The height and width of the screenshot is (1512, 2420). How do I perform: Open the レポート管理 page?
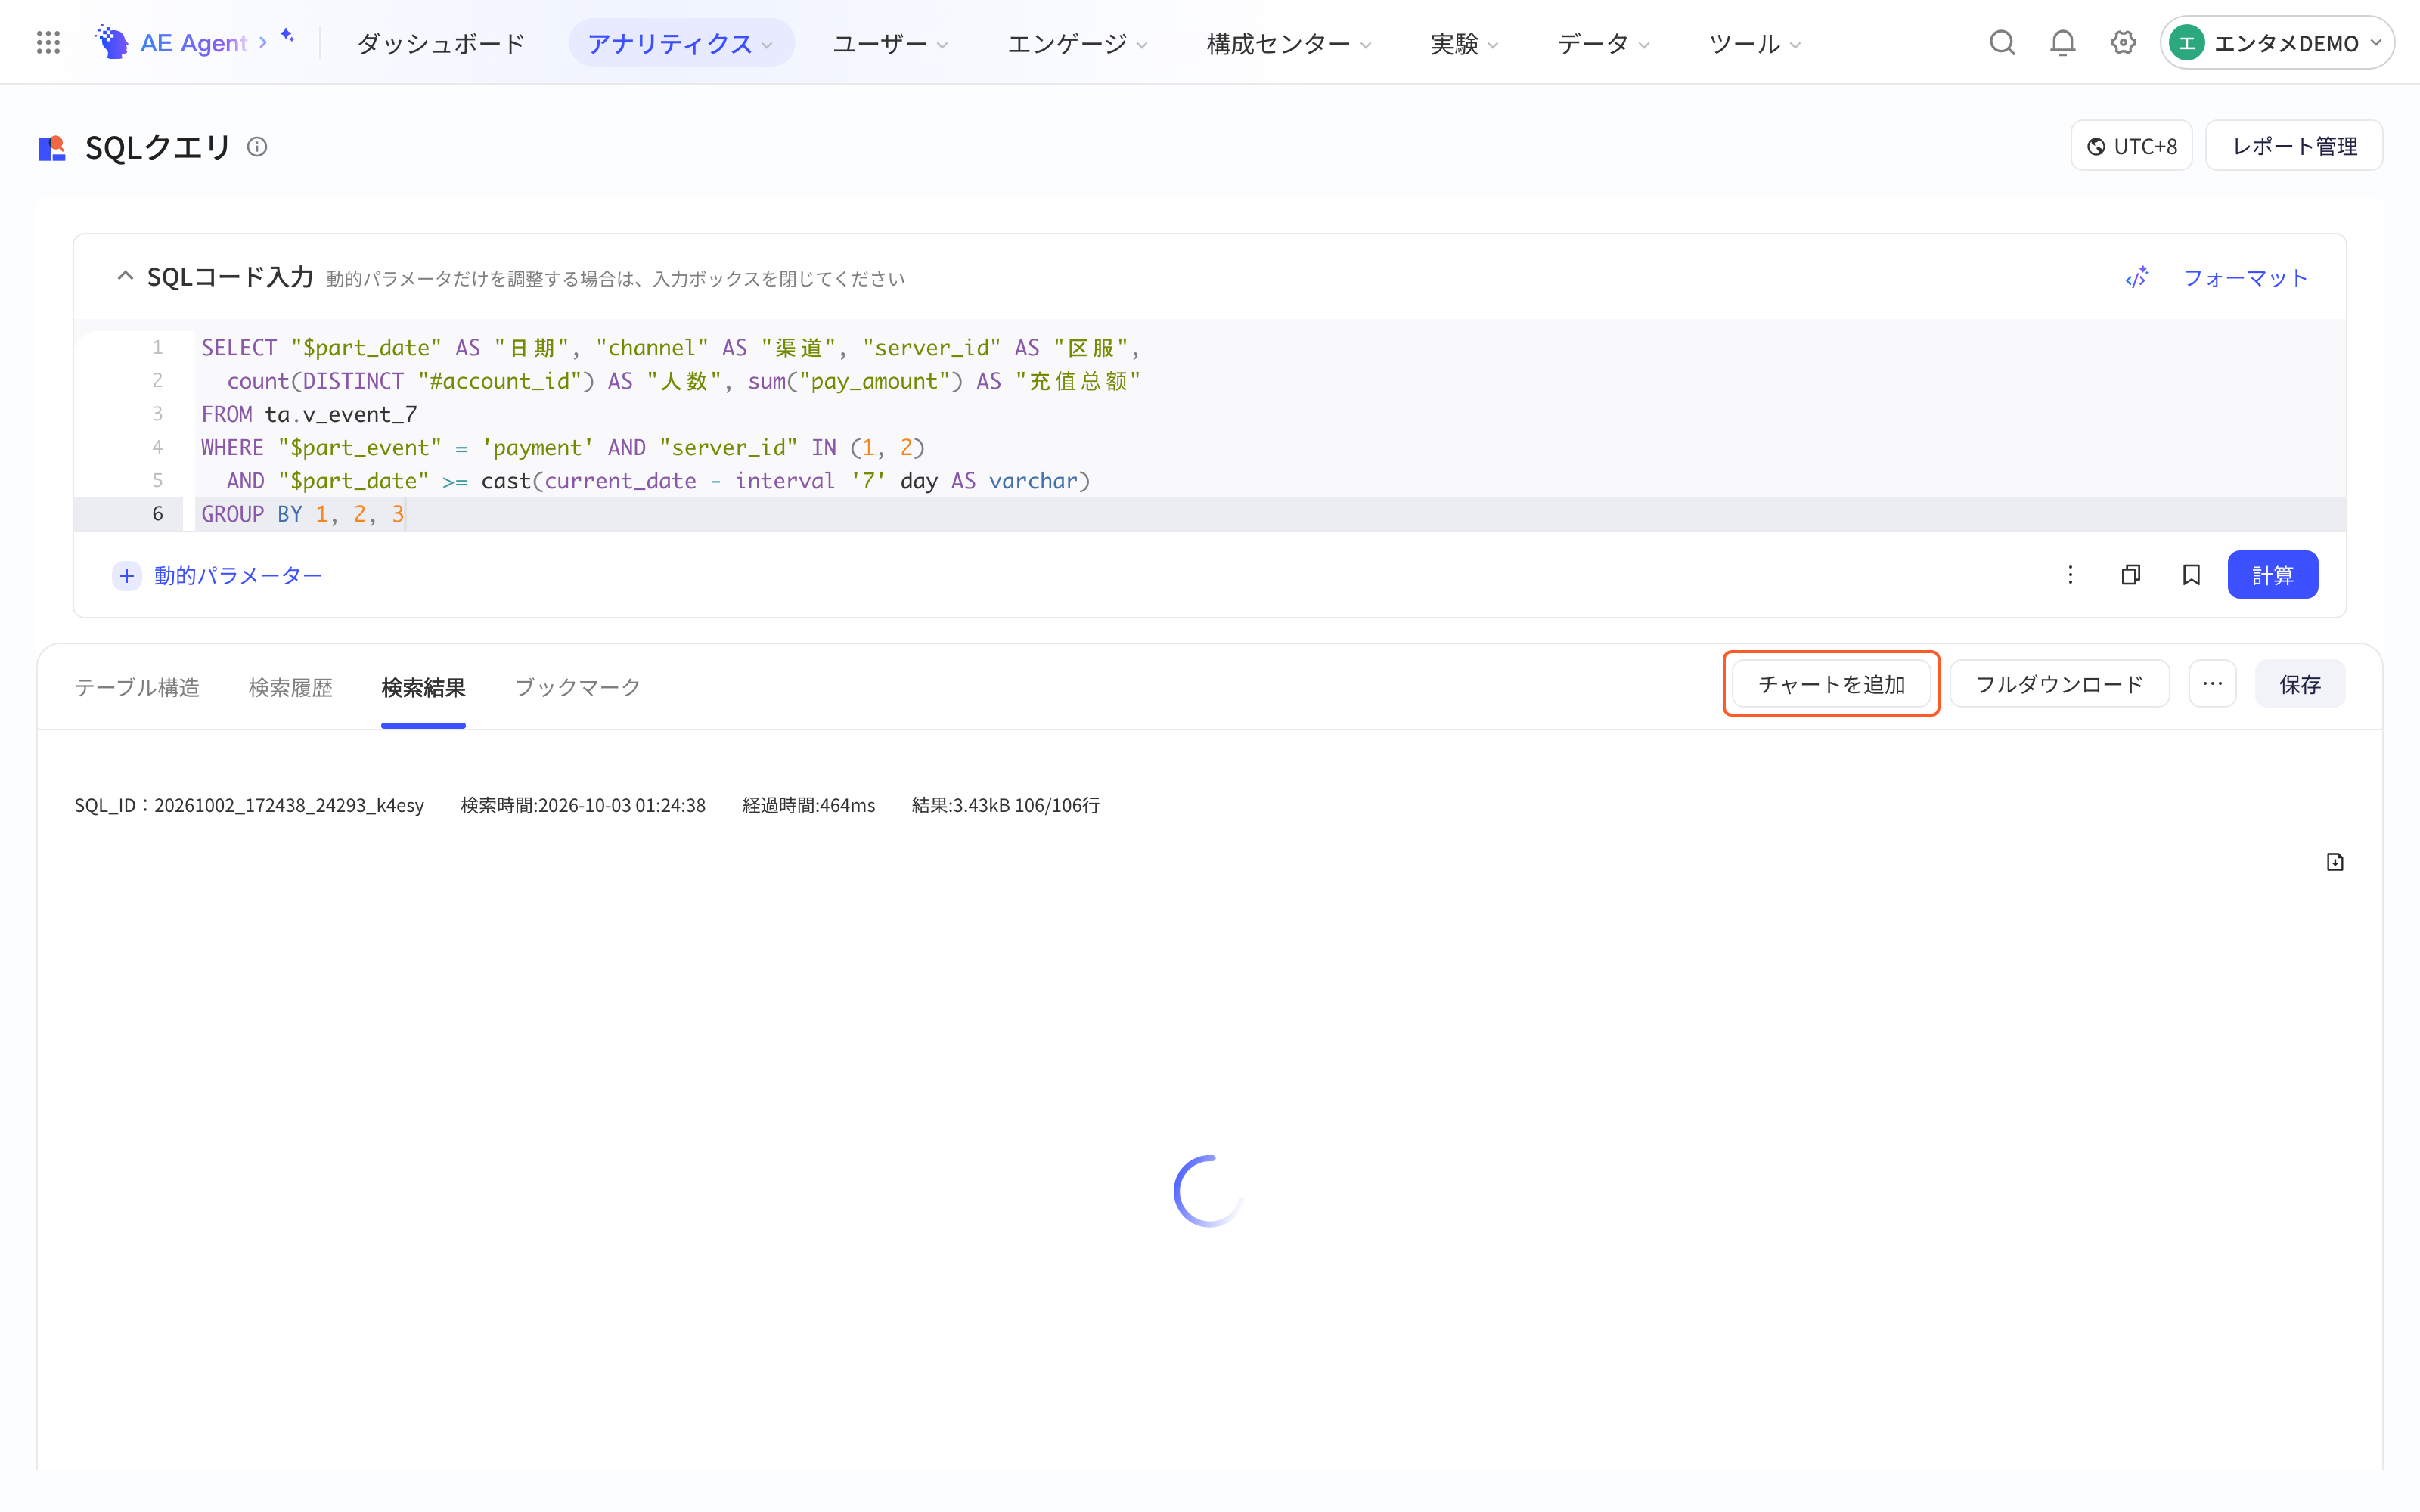click(x=2294, y=146)
